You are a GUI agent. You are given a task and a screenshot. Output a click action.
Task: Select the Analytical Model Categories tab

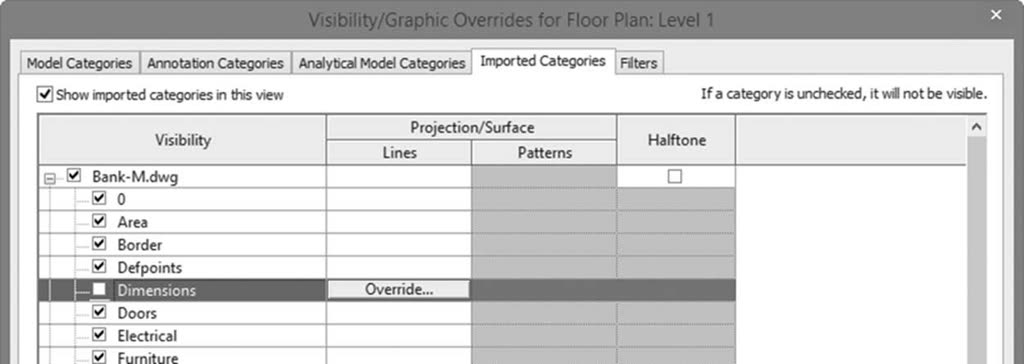[x=381, y=63]
